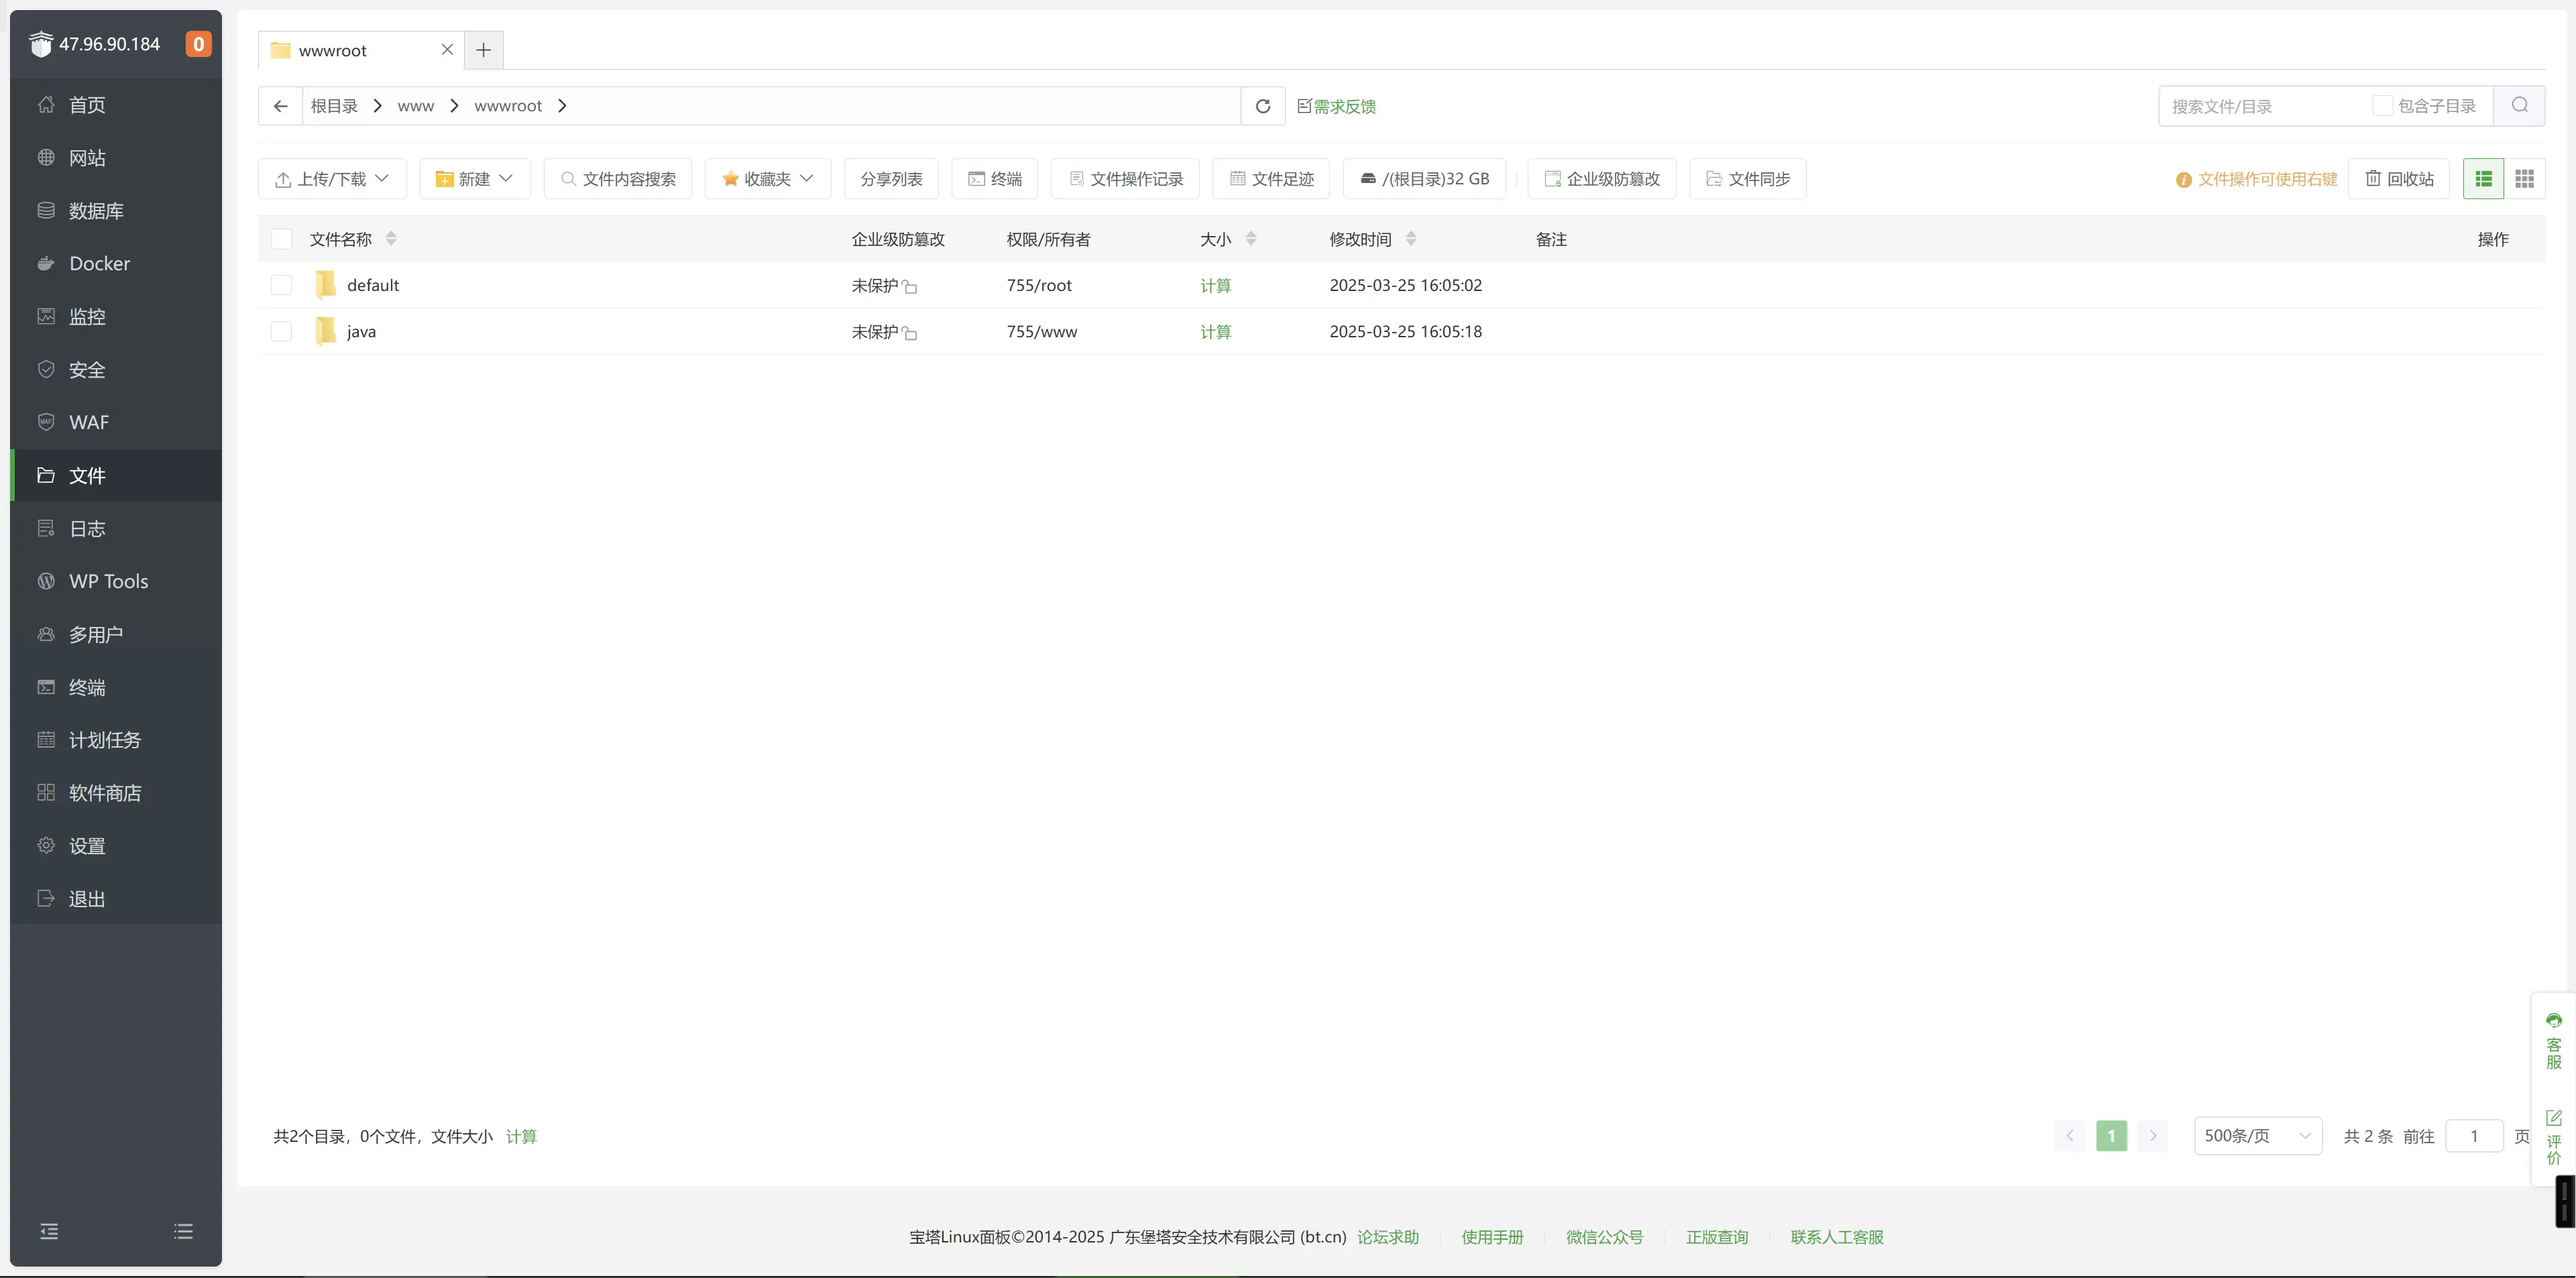Sort by 修改时间 column arrows

click(1411, 238)
